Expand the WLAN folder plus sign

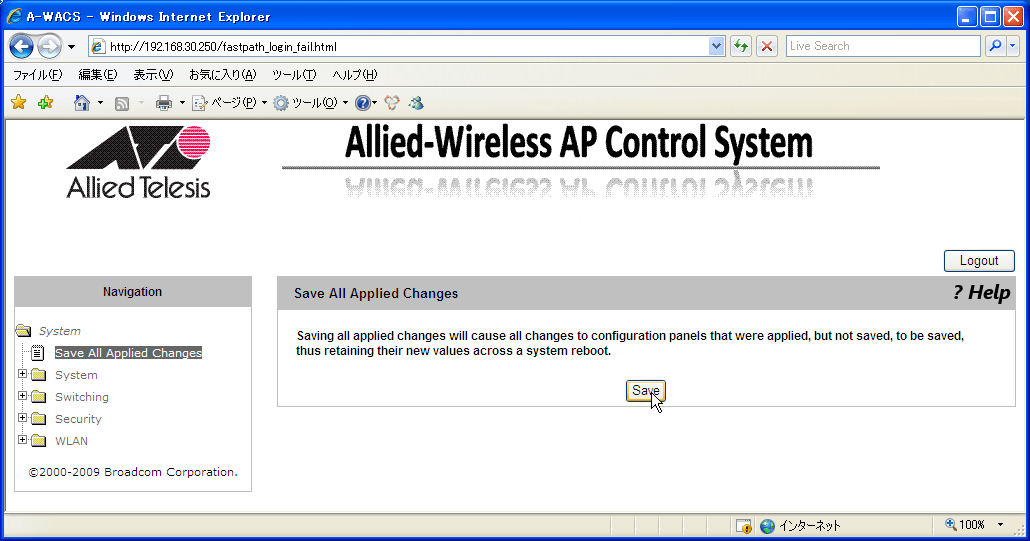tap(22, 440)
